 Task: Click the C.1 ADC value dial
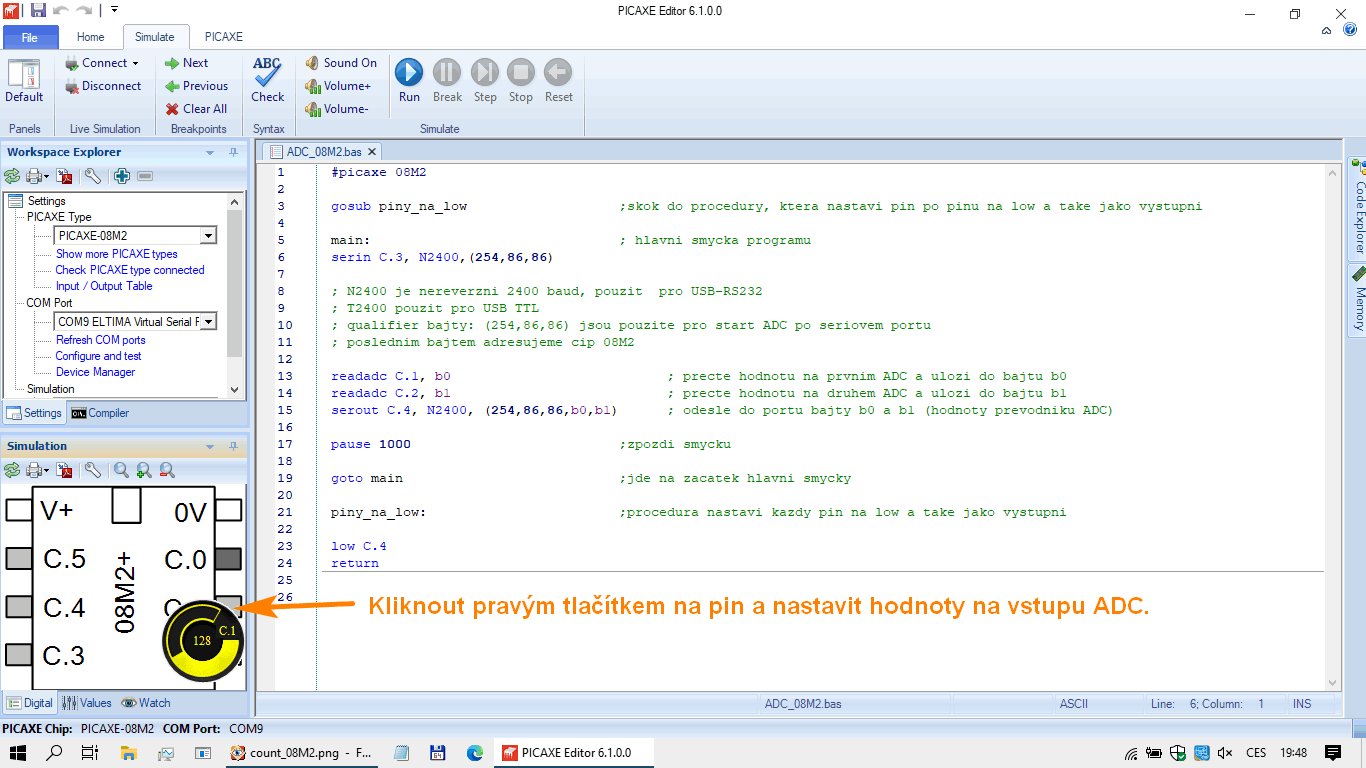(203, 640)
